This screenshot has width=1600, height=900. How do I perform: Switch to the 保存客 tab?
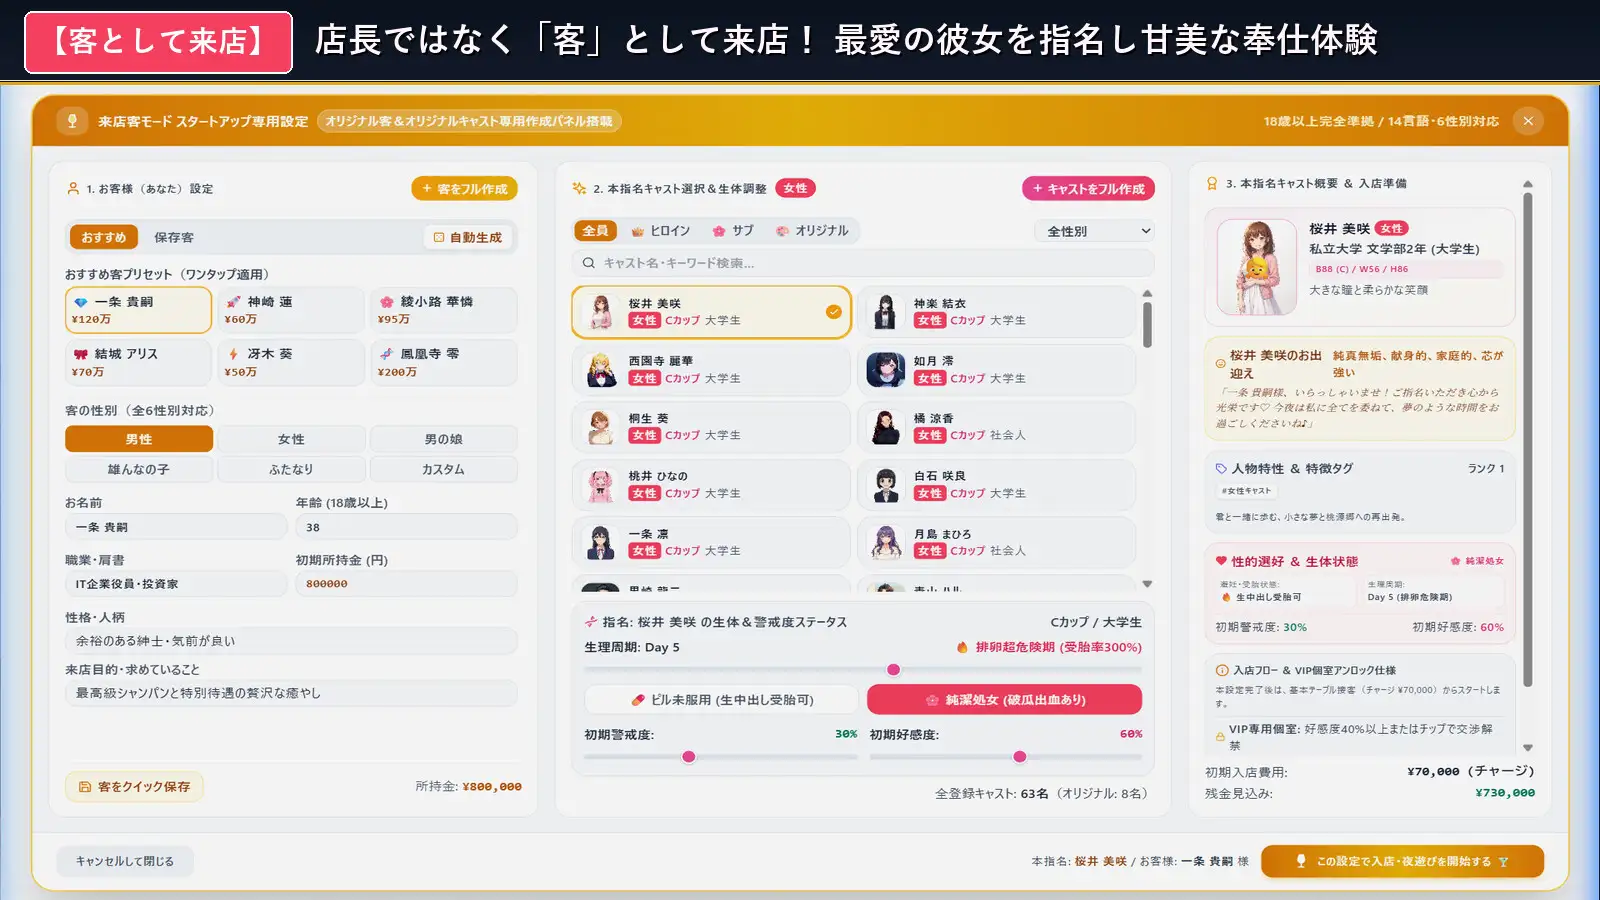174,237
